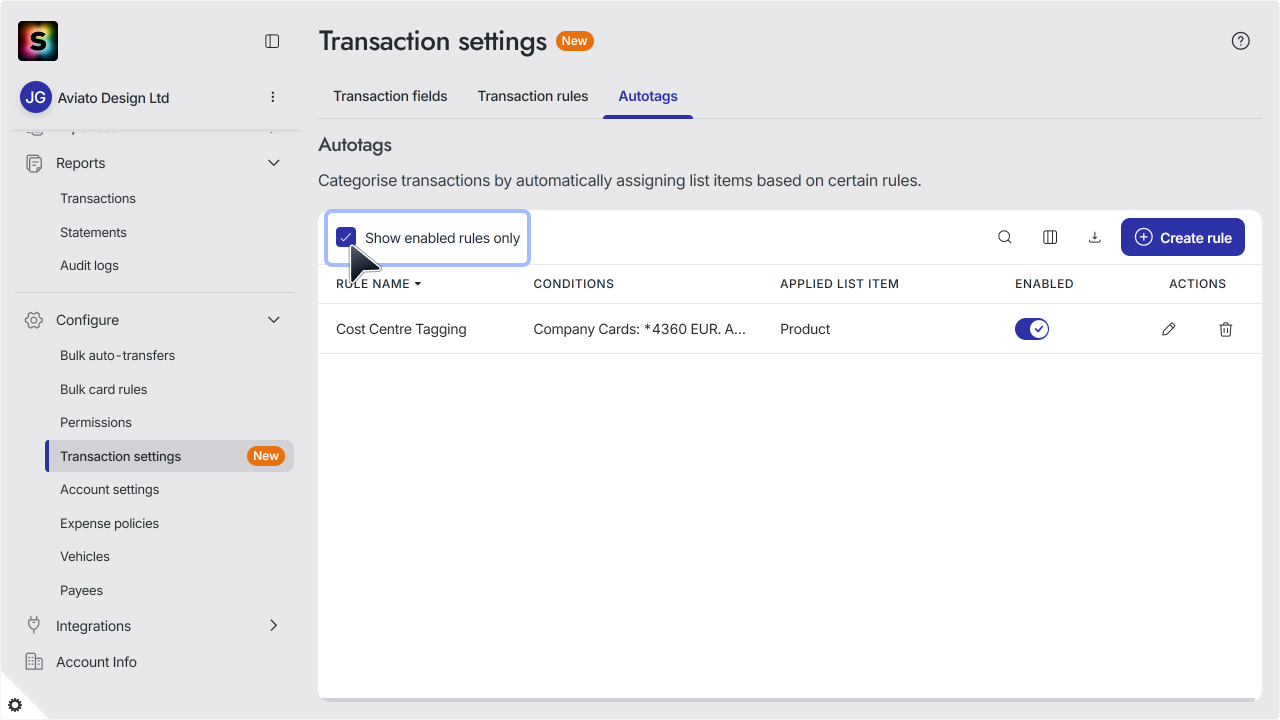Select Transaction settings sidebar item
Viewport: 1280px width, 720px height.
pos(170,456)
